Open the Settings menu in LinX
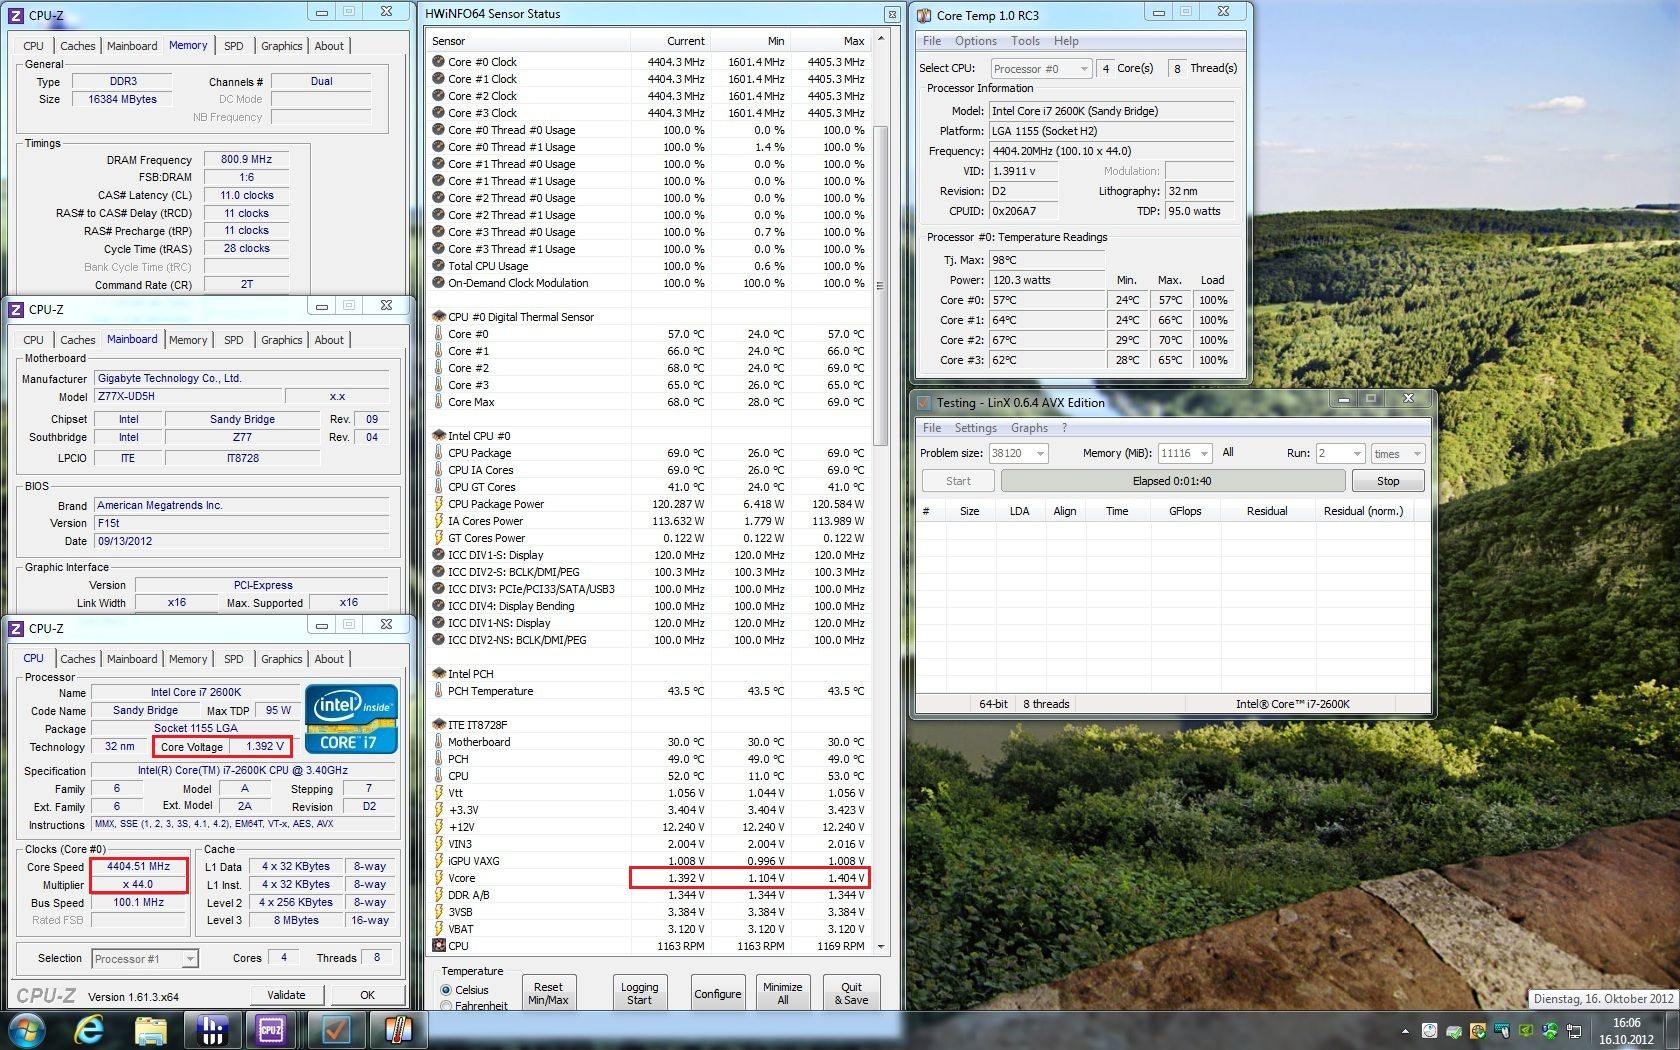 click(x=975, y=428)
